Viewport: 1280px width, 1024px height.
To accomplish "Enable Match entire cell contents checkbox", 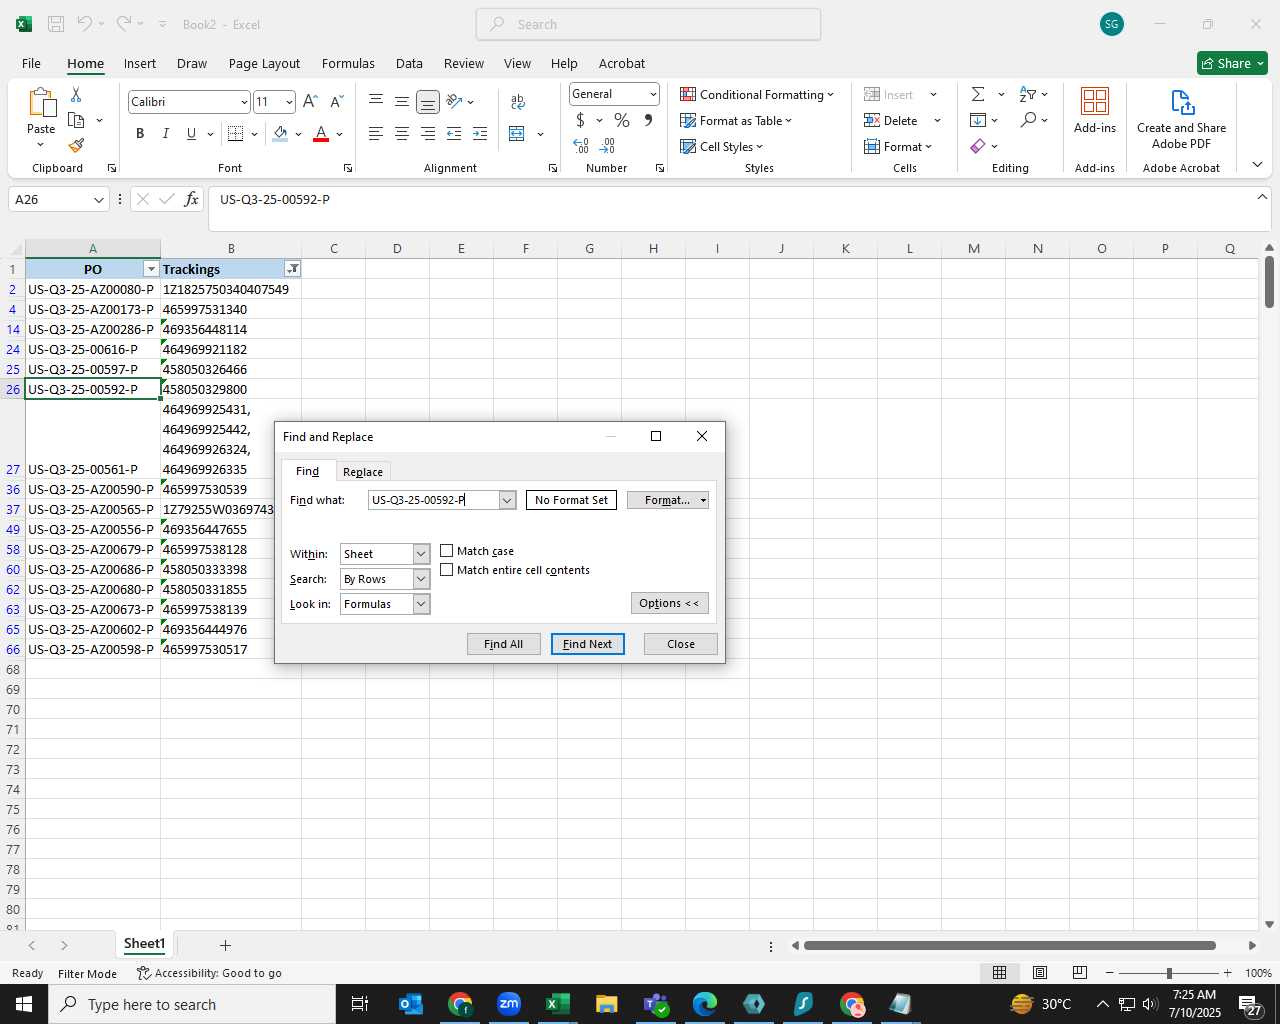I will 447,570.
